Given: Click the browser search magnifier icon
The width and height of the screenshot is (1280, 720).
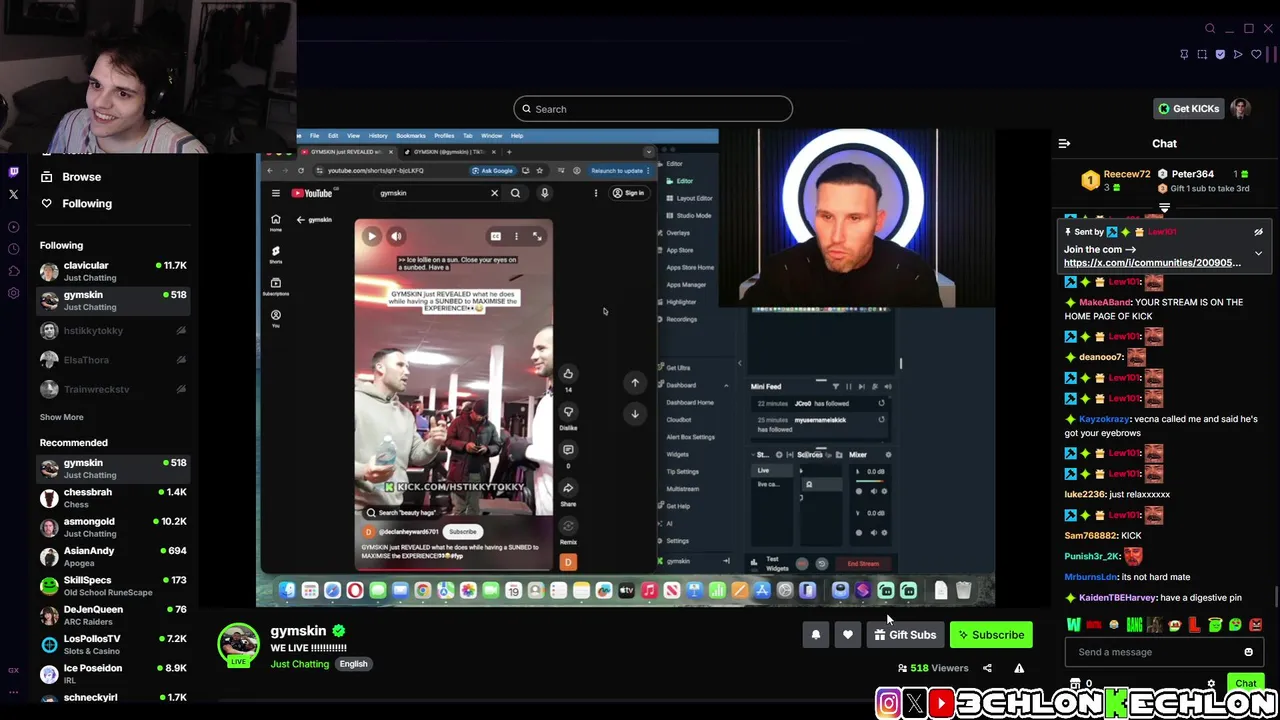Looking at the screenshot, I should pos(1210,29).
